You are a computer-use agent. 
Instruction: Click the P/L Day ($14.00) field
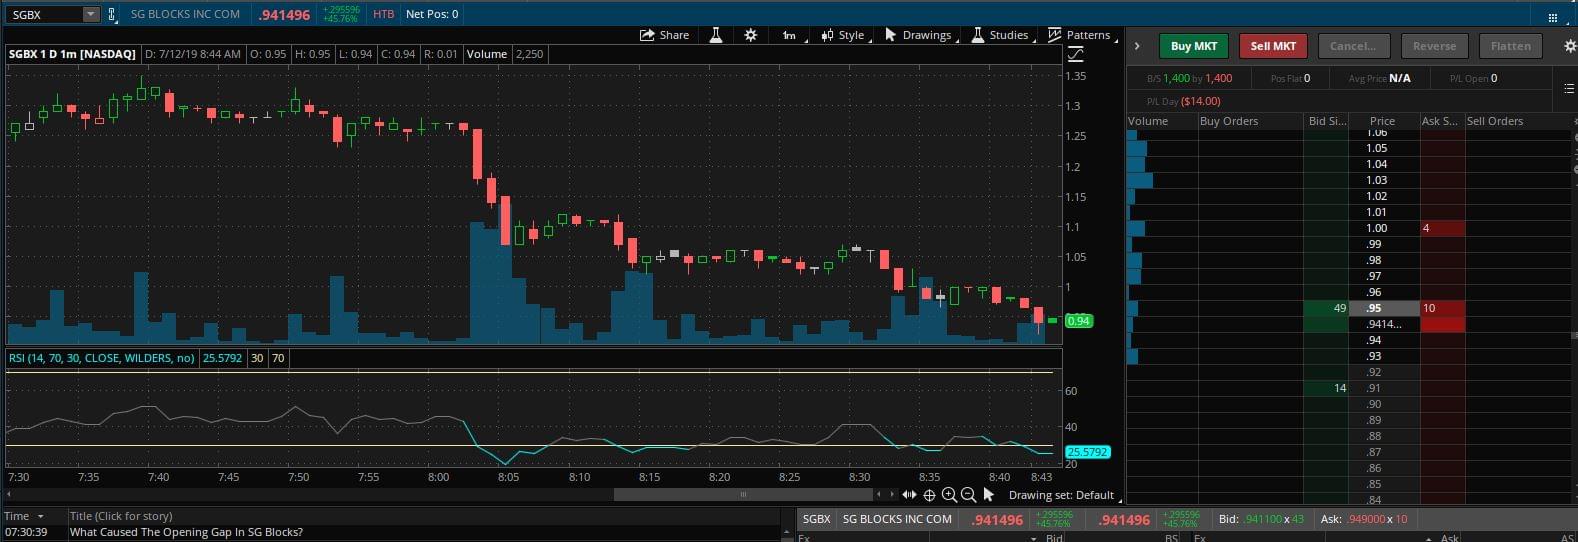pyautogui.click(x=1184, y=101)
